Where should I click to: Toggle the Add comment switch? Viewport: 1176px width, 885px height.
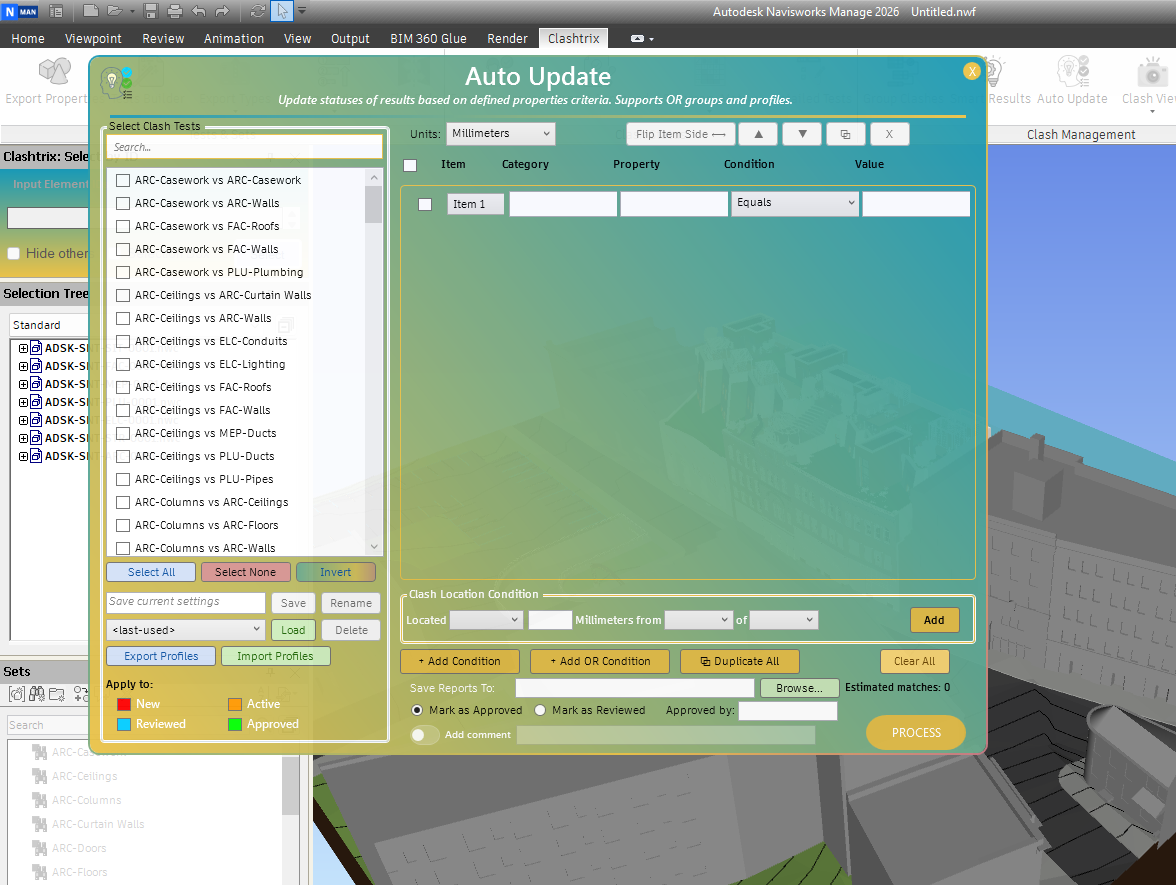click(425, 735)
